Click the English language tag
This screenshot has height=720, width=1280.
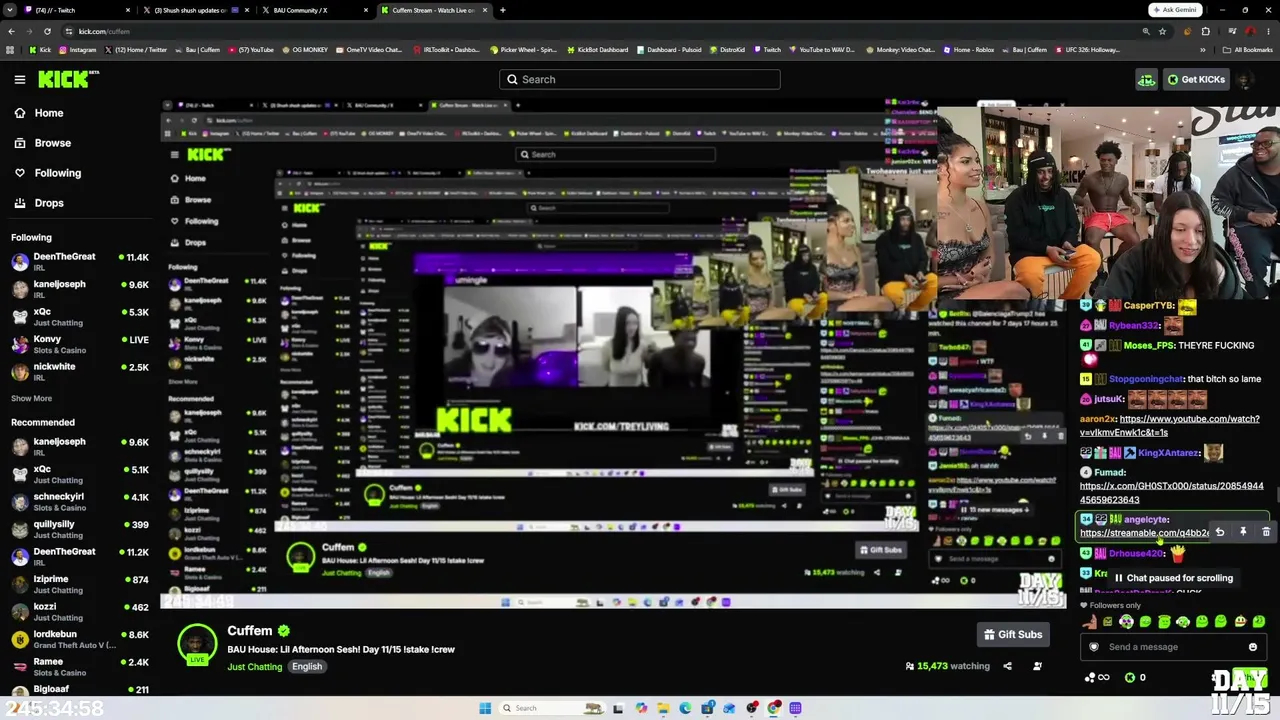click(x=307, y=667)
